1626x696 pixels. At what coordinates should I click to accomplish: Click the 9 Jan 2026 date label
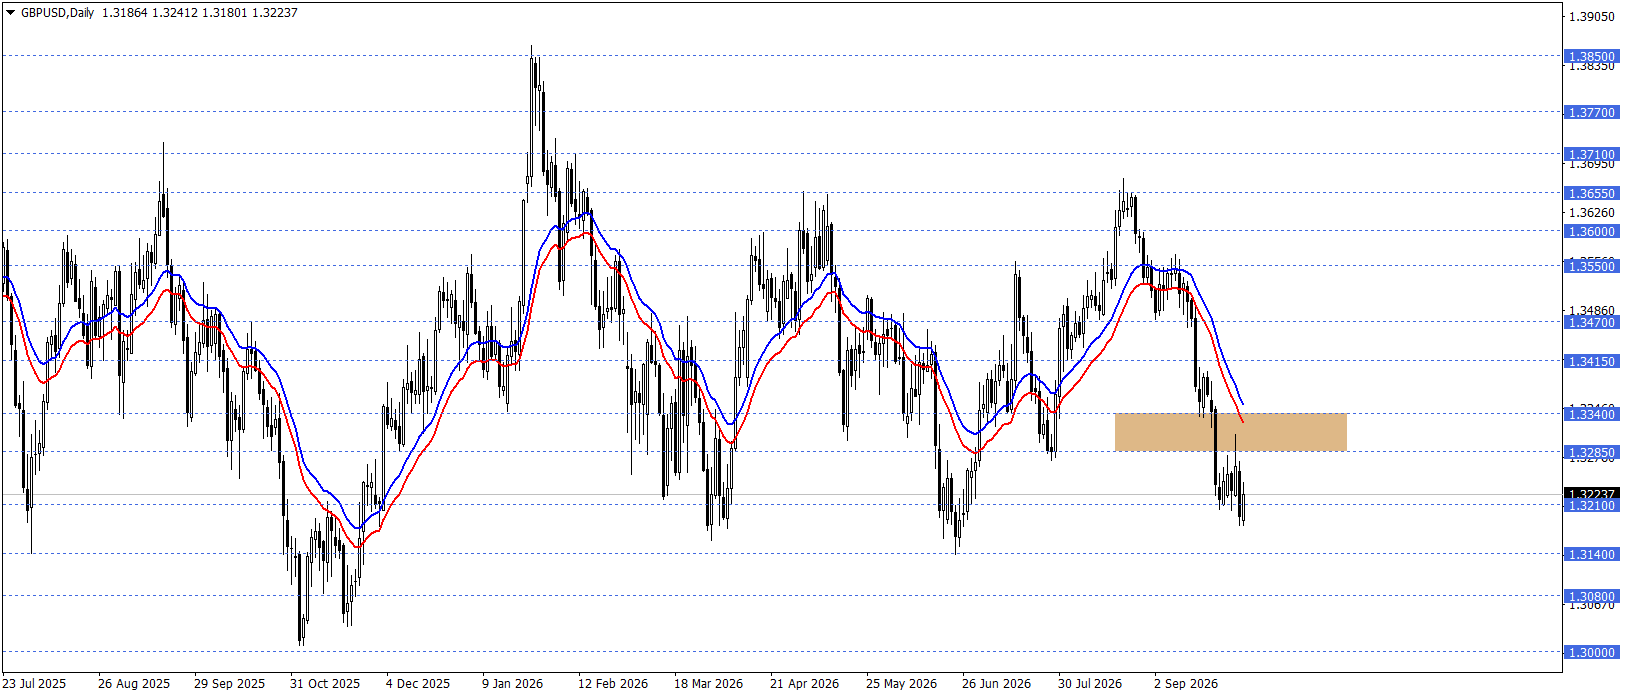coord(513,684)
